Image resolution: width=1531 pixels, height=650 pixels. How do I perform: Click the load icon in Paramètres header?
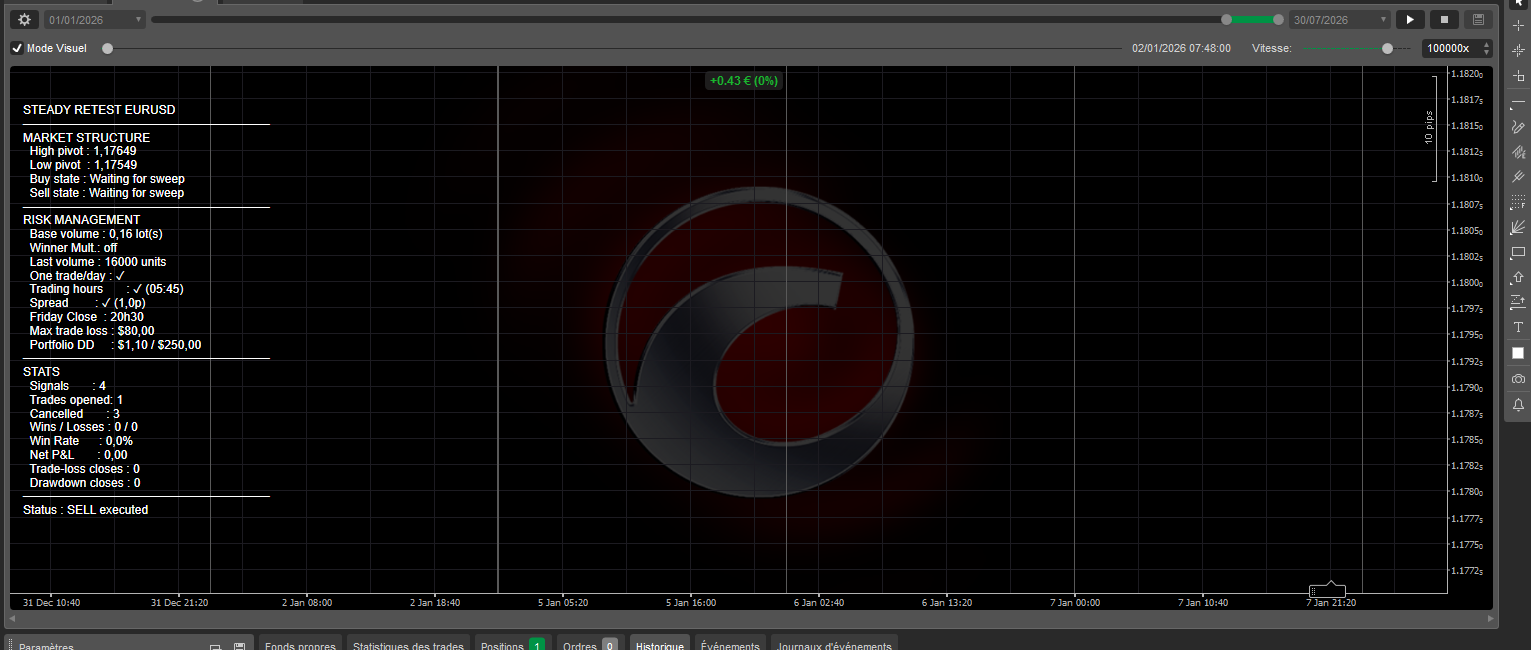pyautogui.click(x=215, y=646)
